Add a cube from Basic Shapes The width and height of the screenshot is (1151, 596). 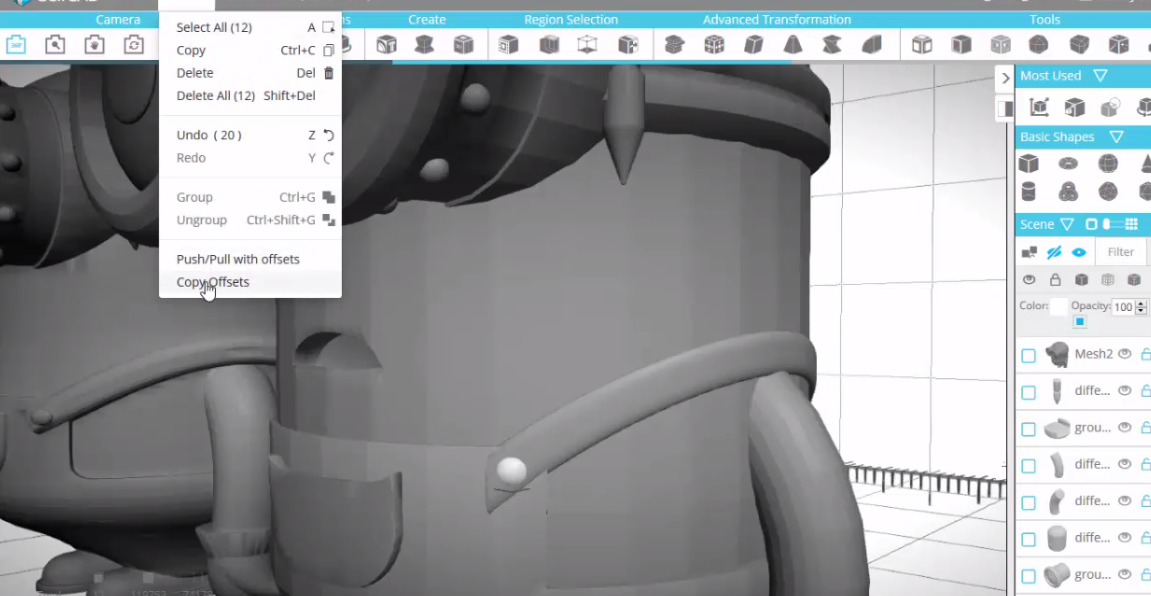[1028, 163]
